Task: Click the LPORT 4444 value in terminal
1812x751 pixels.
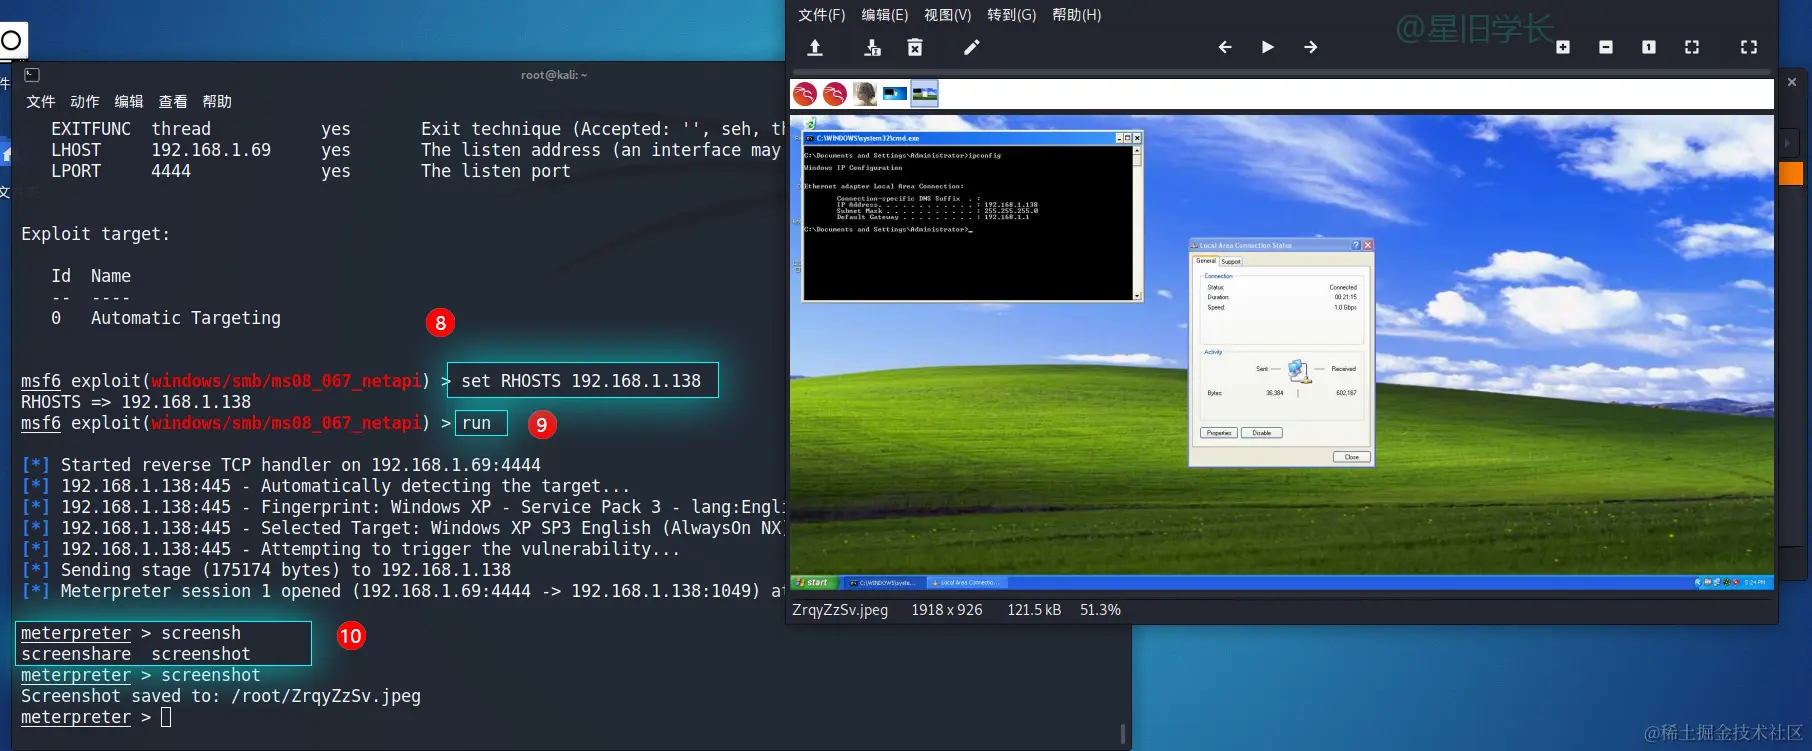Action: (171, 171)
